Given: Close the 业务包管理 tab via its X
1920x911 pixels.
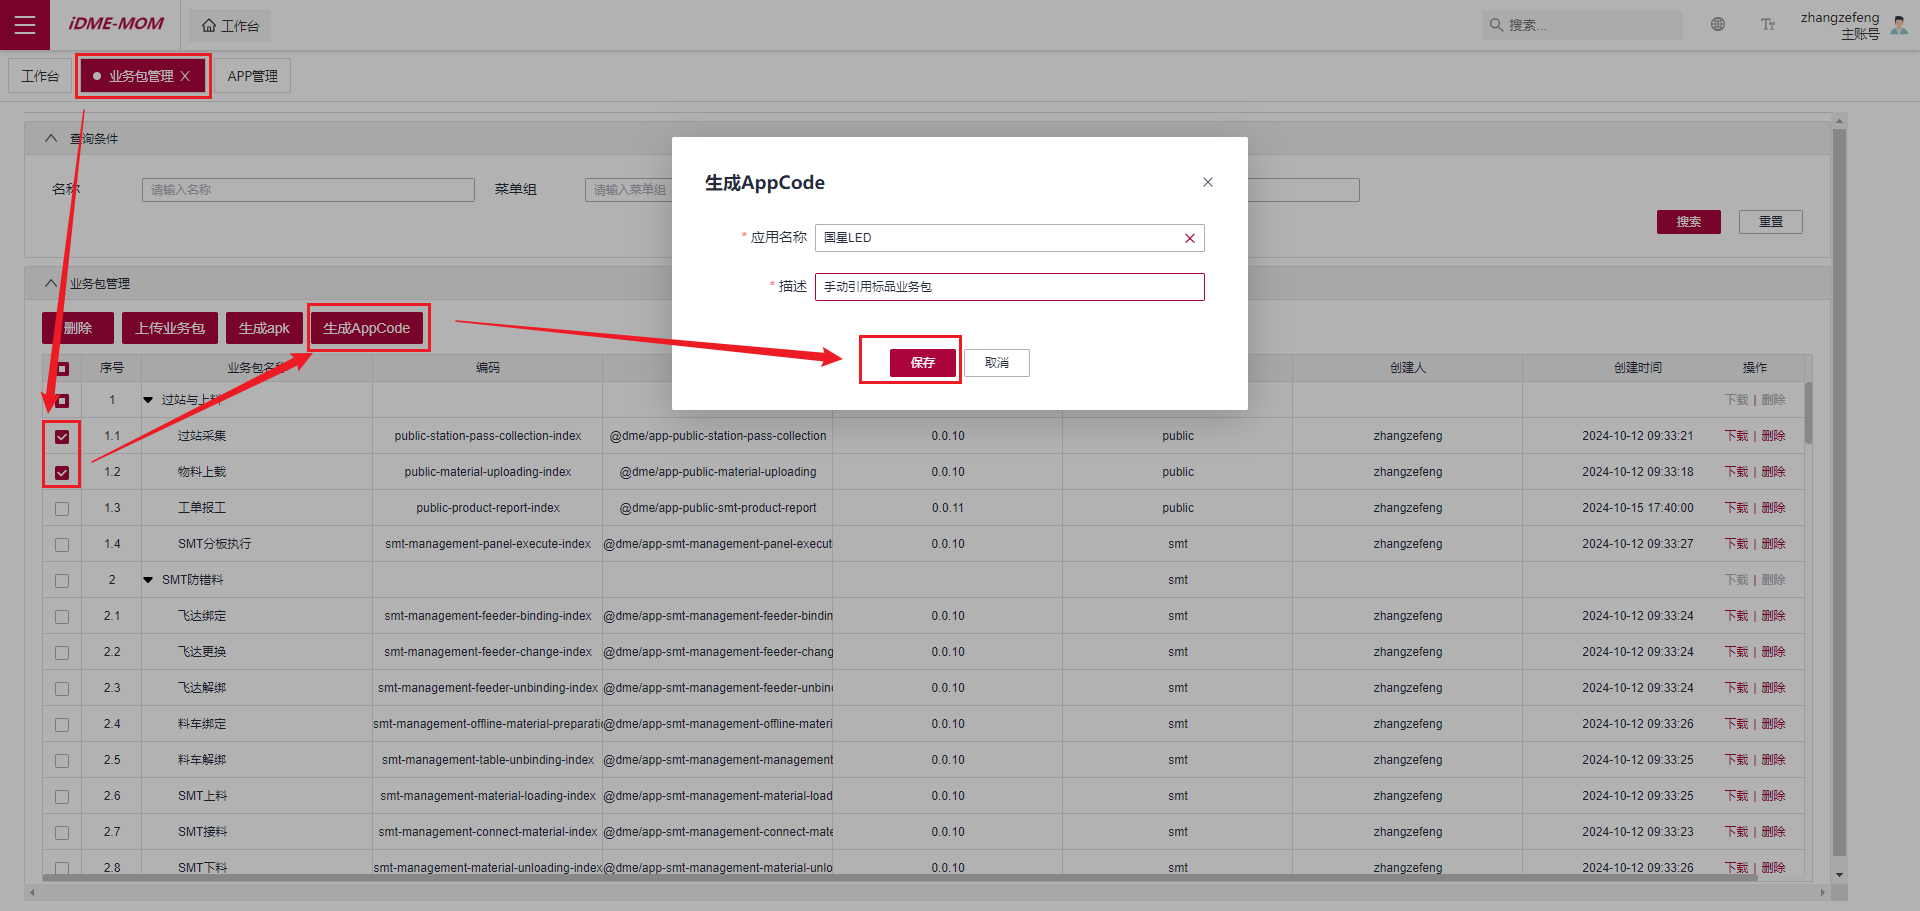Looking at the screenshot, I should (185, 76).
